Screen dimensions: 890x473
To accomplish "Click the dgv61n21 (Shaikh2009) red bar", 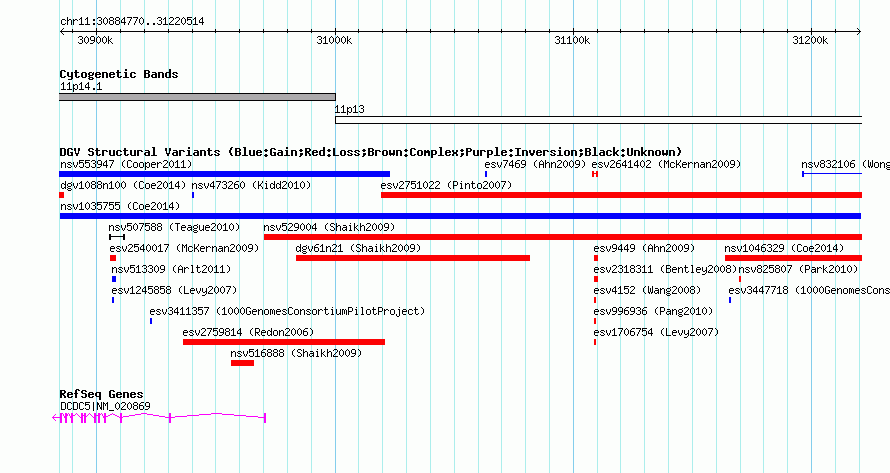I will click(x=413, y=258).
